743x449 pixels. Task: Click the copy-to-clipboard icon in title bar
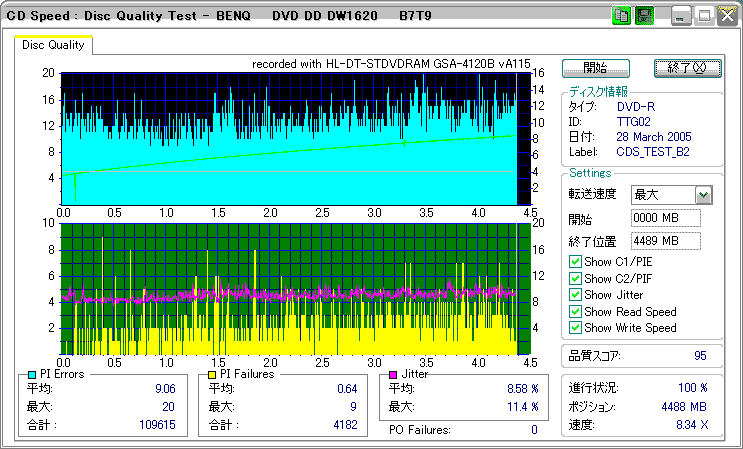click(x=620, y=16)
